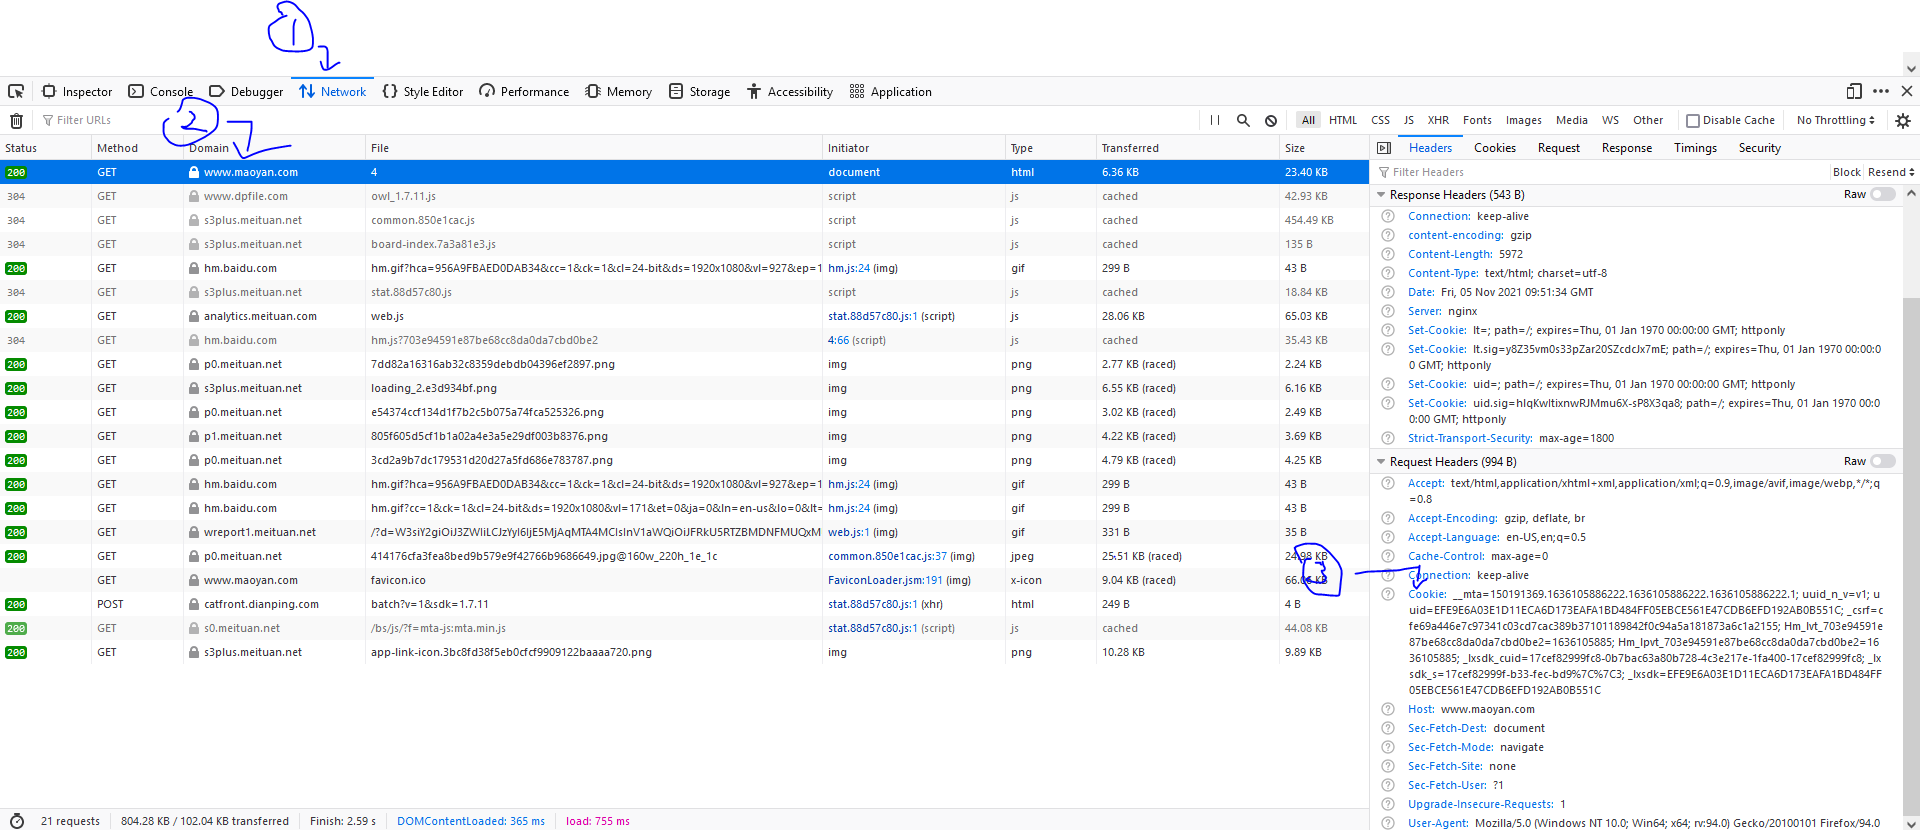Open Style Editor tab

(x=423, y=91)
